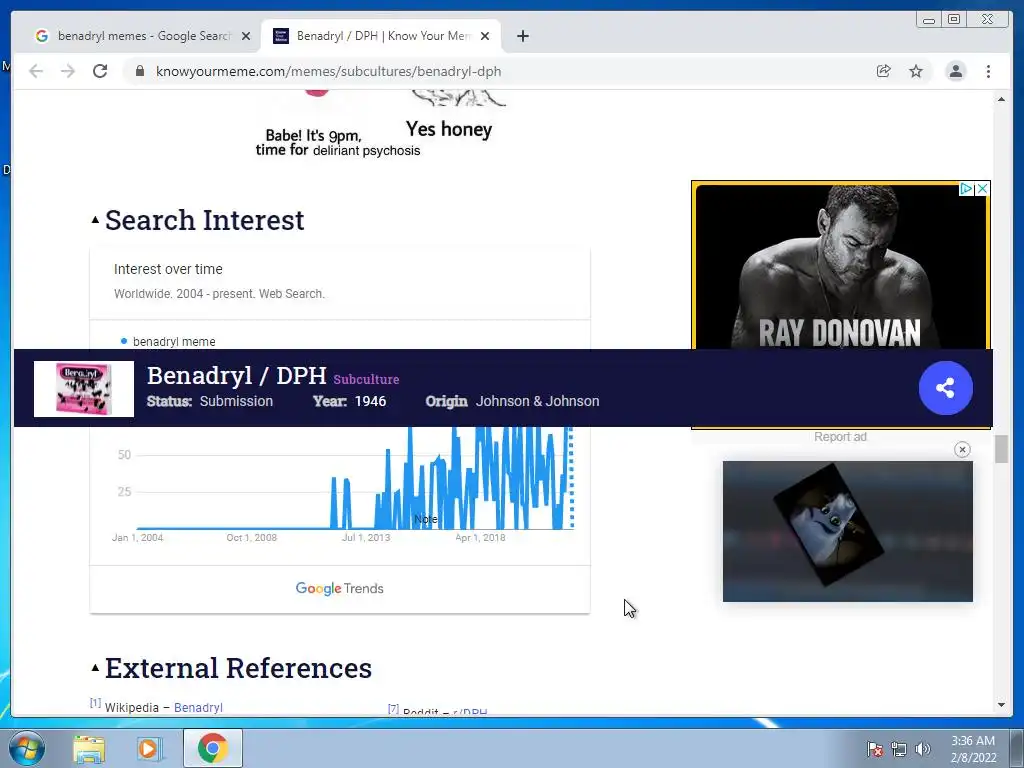Go back to the previous page

point(36,71)
